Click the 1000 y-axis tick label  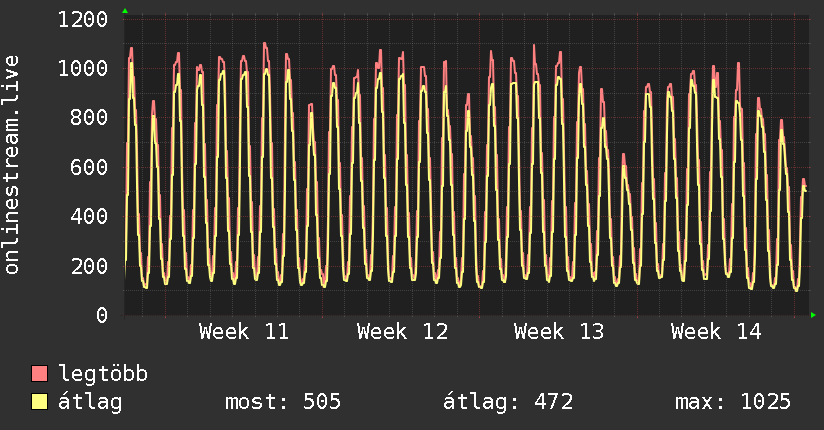click(83, 69)
